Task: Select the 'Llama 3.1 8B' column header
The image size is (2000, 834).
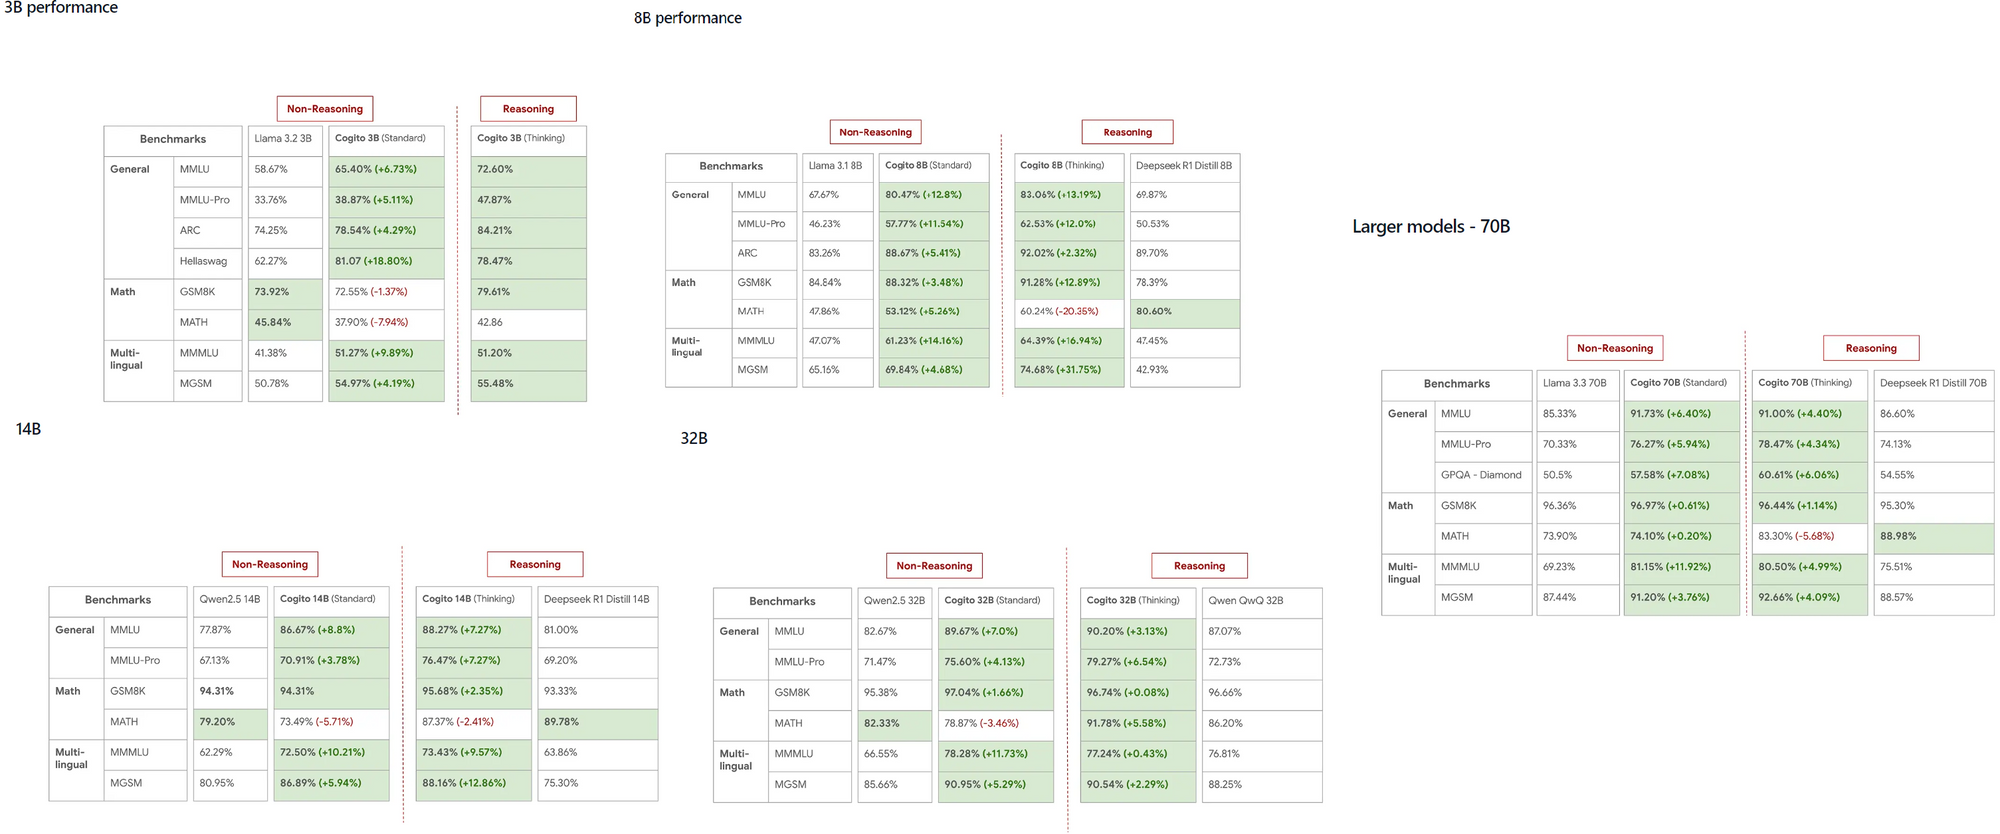Action: [x=837, y=166]
